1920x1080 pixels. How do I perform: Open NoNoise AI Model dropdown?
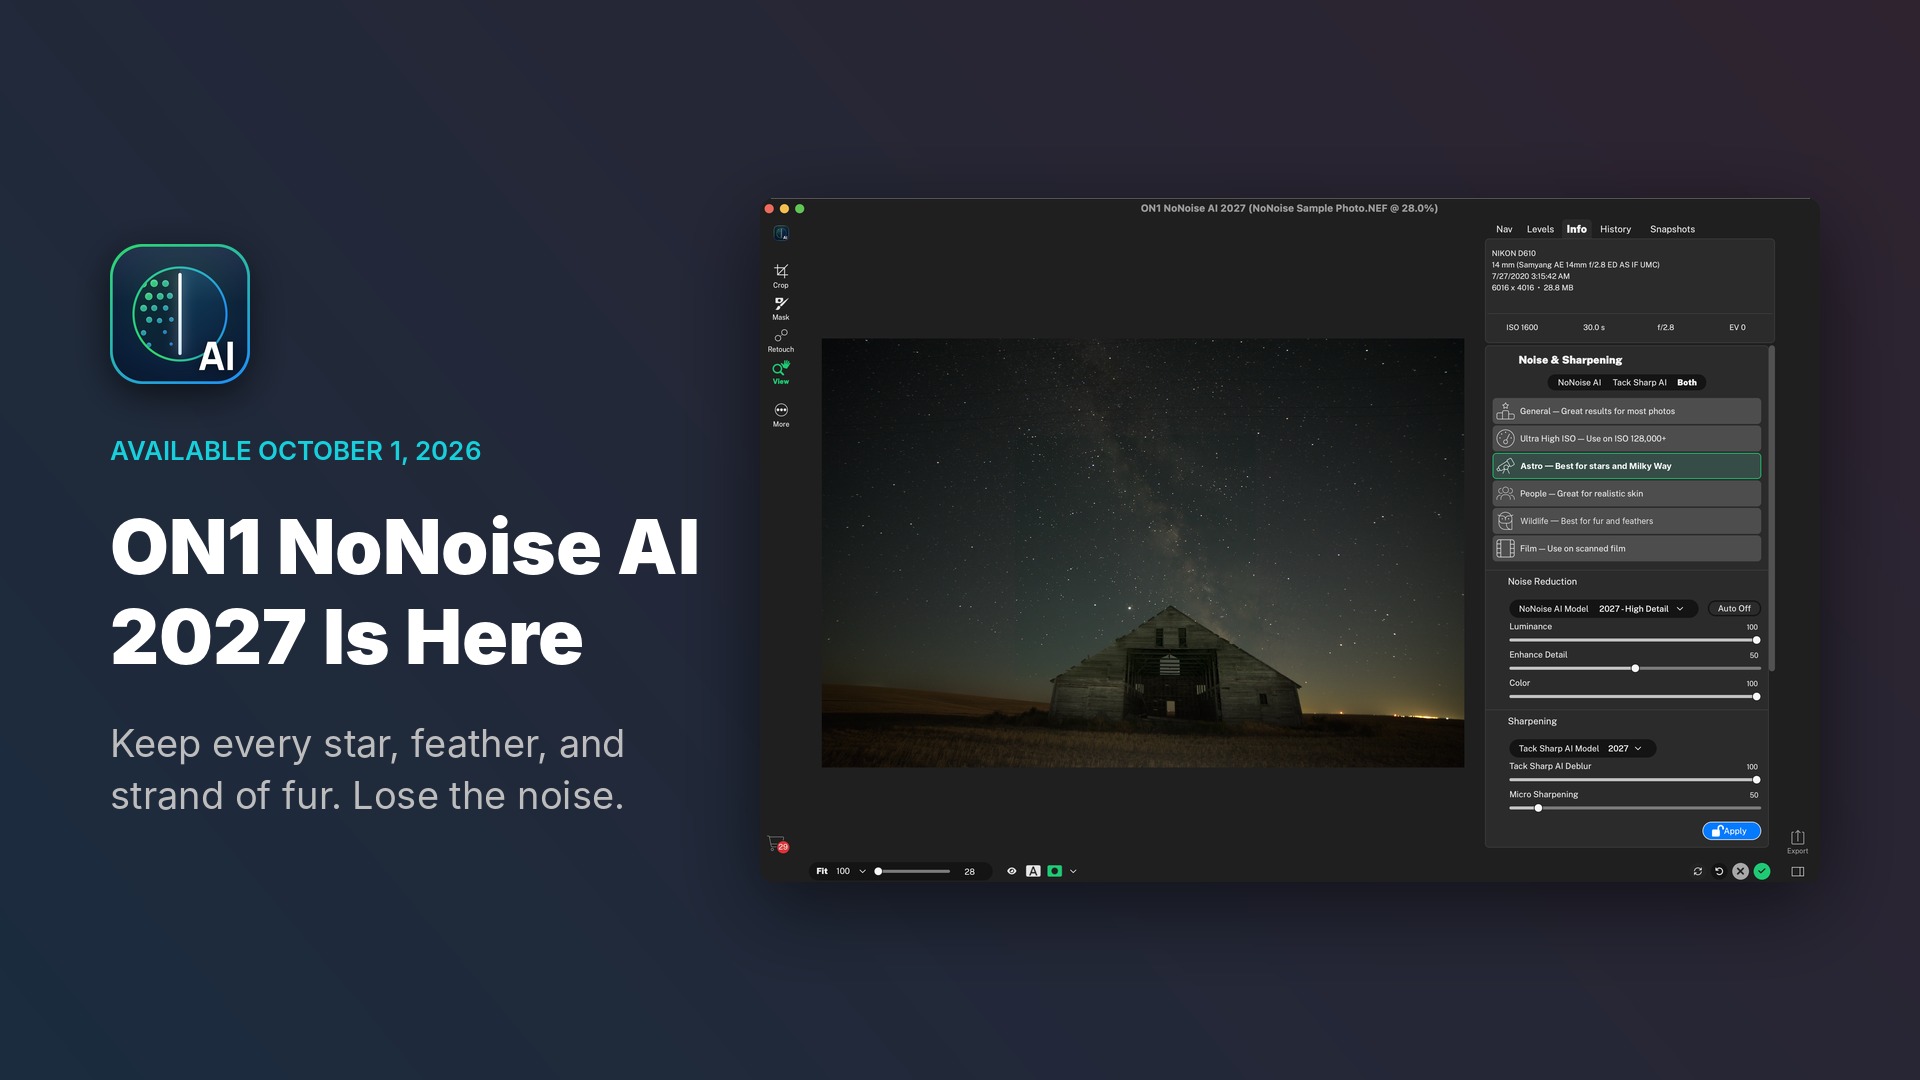pos(1603,608)
